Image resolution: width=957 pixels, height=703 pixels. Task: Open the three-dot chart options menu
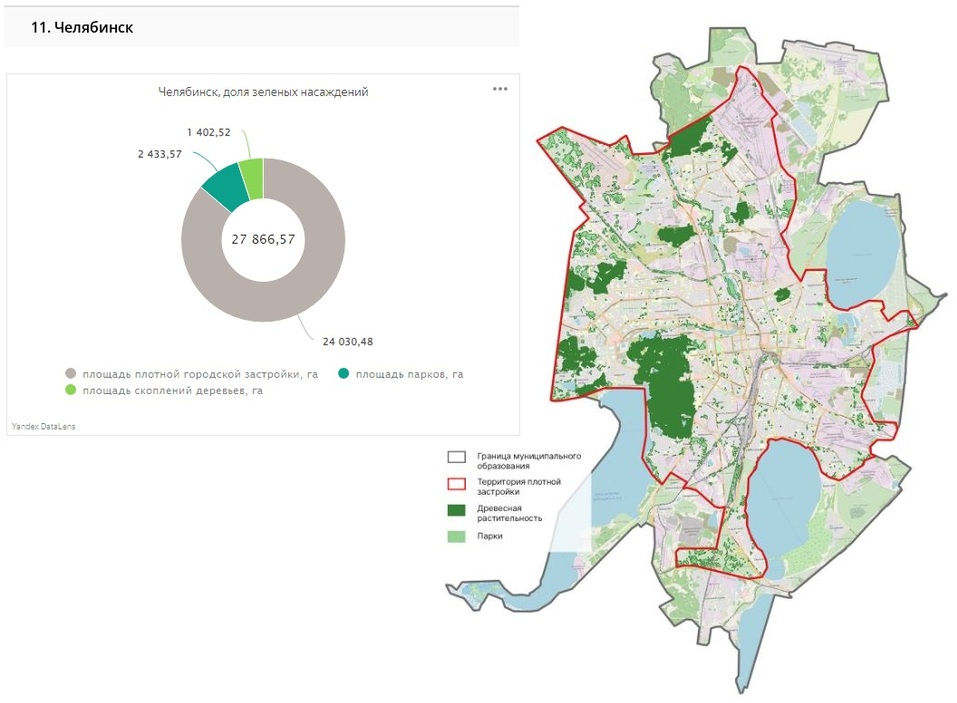[500, 89]
